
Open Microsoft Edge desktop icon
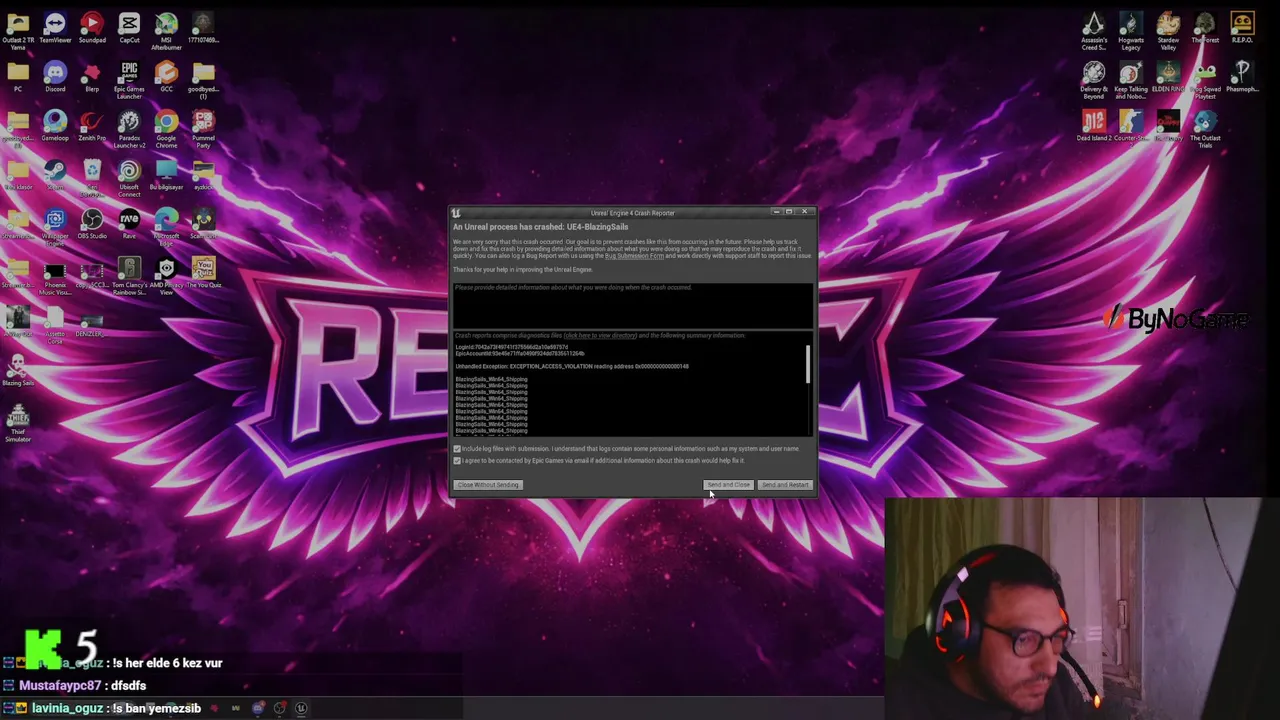pos(166,227)
